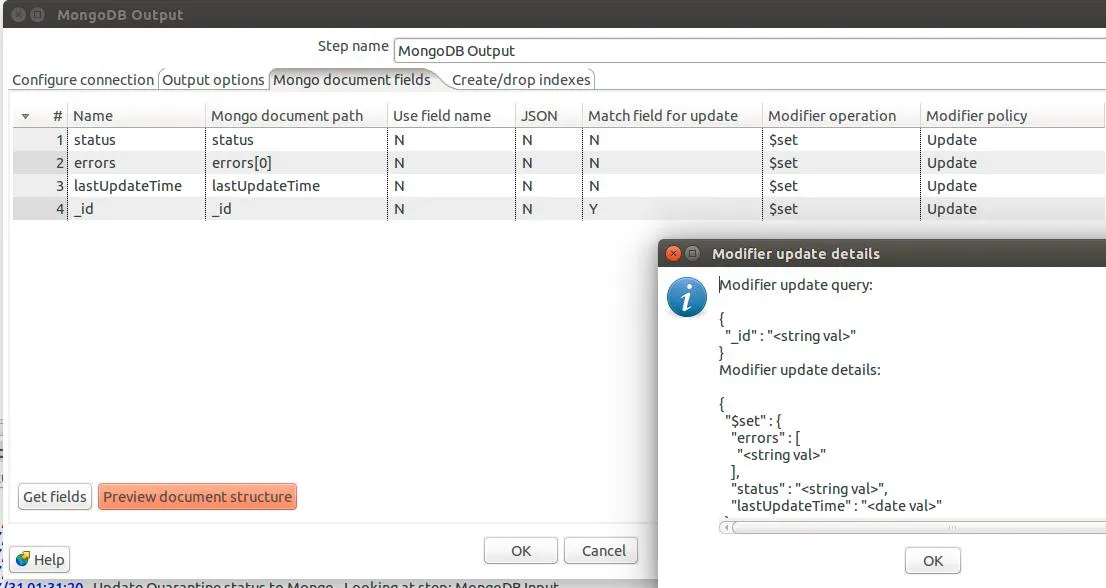Viewport: 1106px width, 588px height.
Task: Click OK in Modifier update details dialog
Action: click(932, 561)
